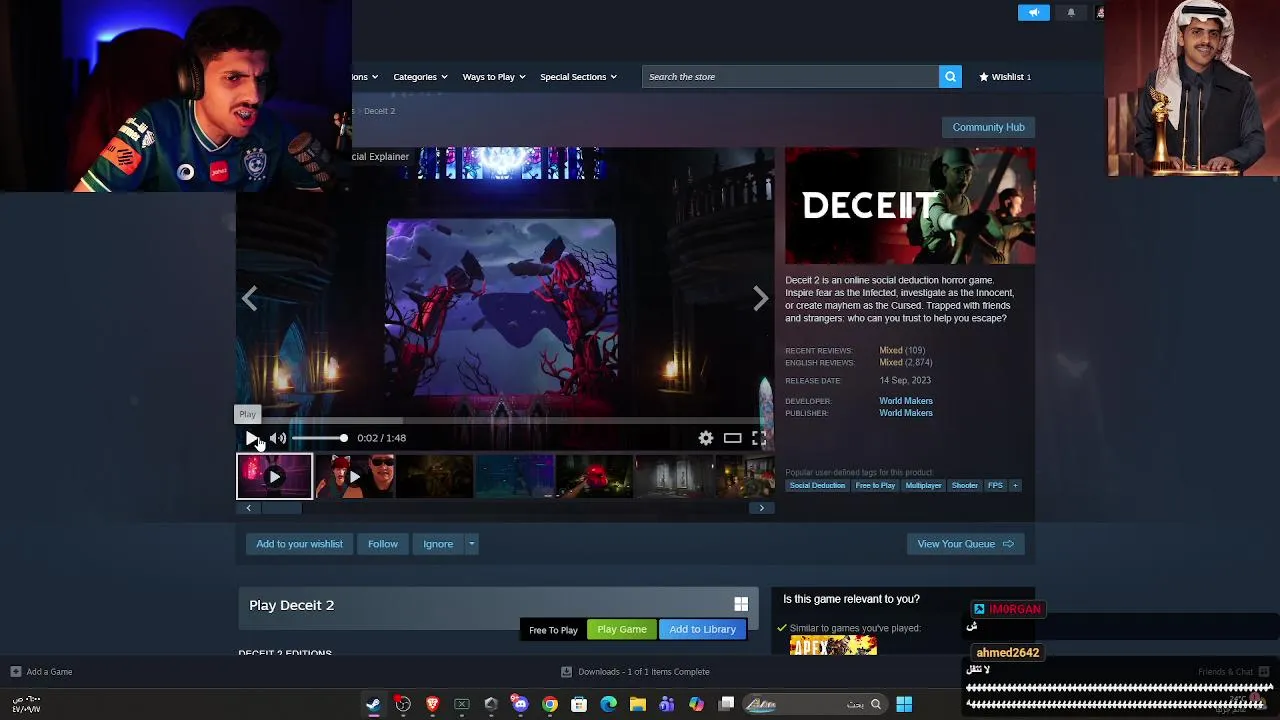Click Add a Game in Steam footer
The image size is (1280, 720).
[41, 672]
